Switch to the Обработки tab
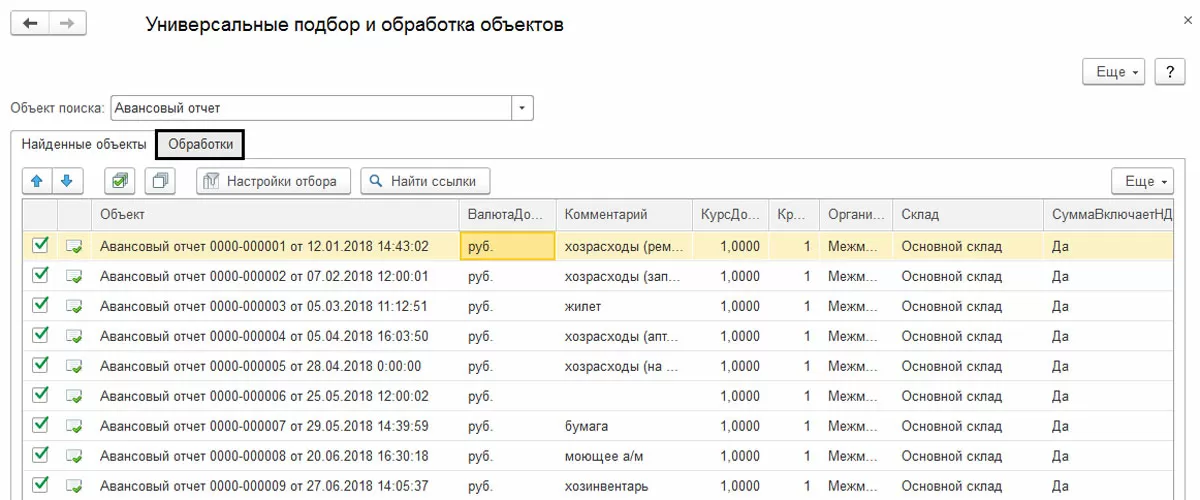Viewport: 1200px width, 500px height. tap(201, 144)
